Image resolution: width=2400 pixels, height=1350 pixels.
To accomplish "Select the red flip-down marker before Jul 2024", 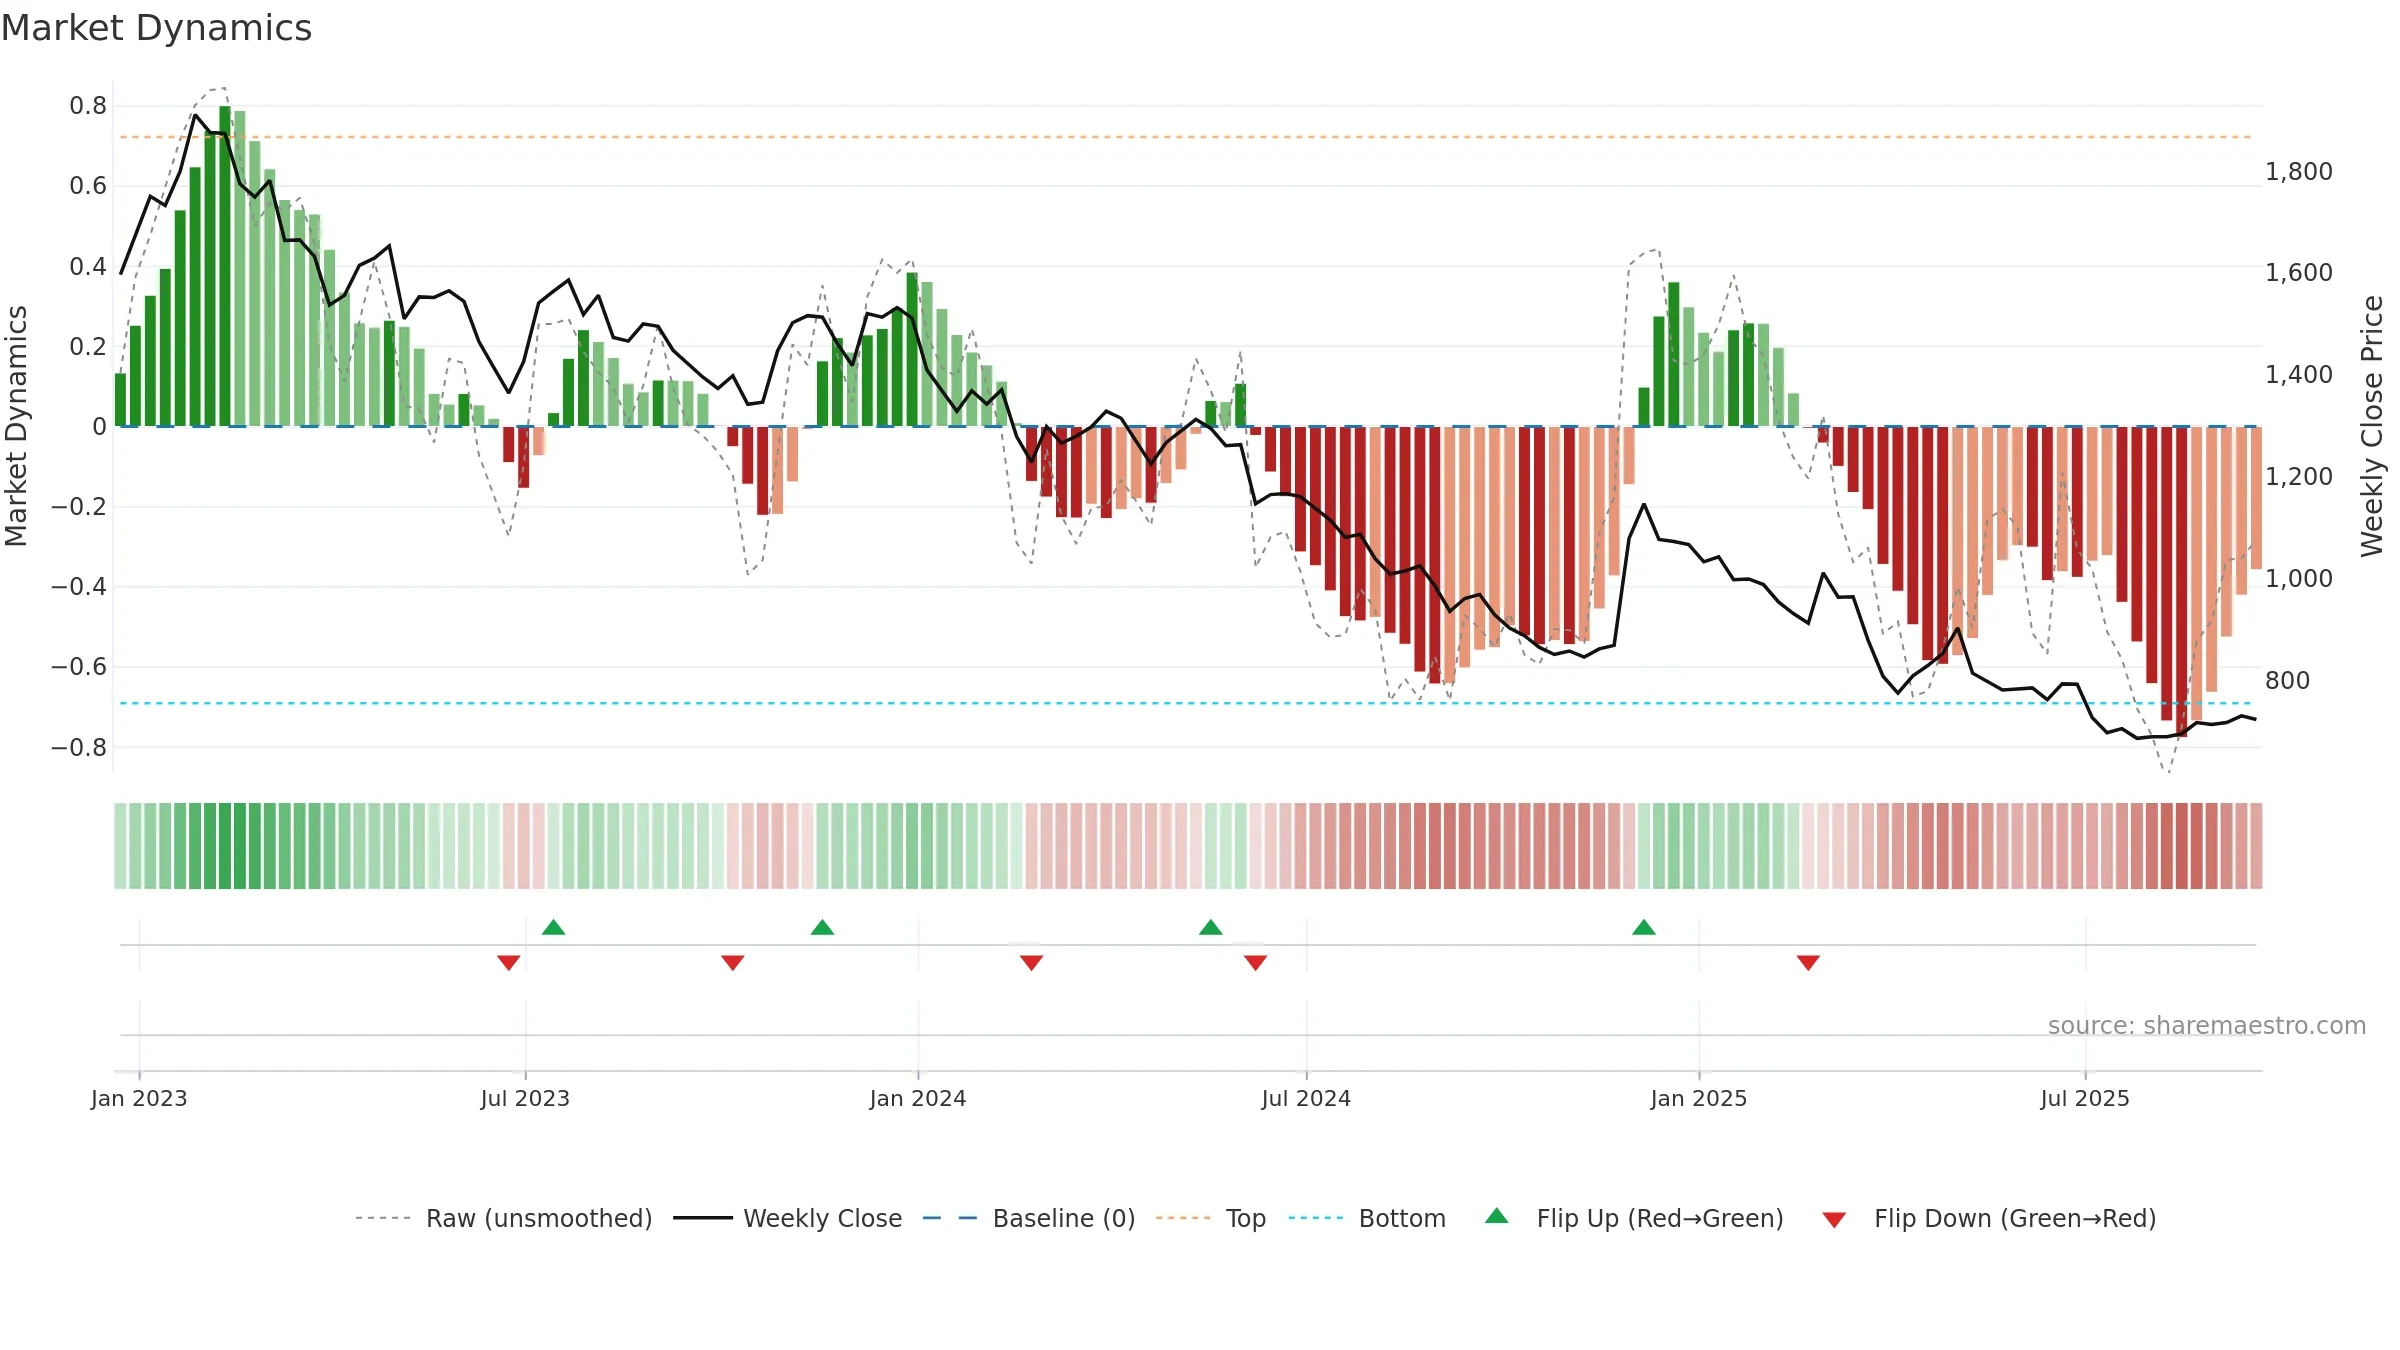I will tap(1256, 962).
